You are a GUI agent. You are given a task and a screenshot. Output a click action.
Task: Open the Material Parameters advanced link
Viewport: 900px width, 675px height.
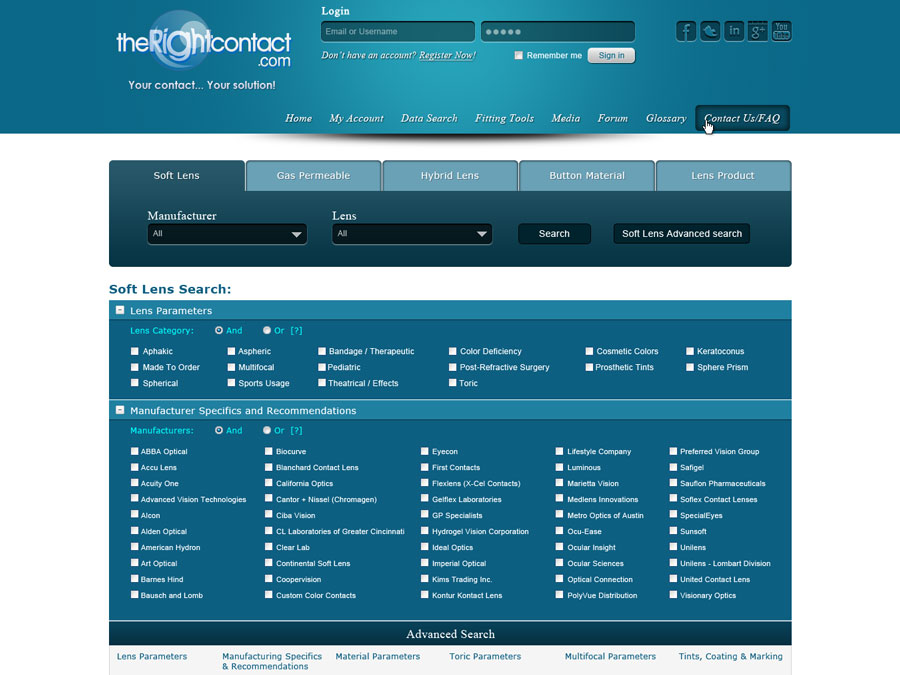378,656
